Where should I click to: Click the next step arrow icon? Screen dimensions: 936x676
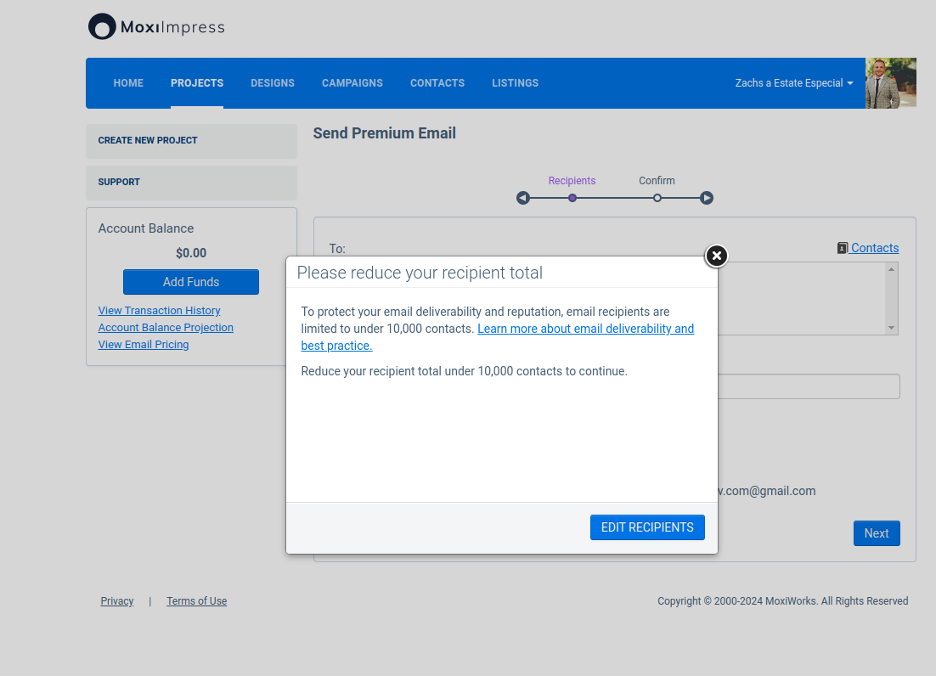click(x=707, y=198)
